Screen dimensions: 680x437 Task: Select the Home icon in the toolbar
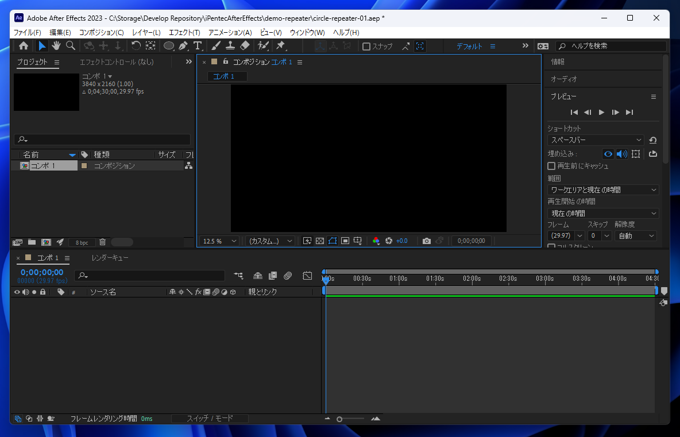[24, 46]
